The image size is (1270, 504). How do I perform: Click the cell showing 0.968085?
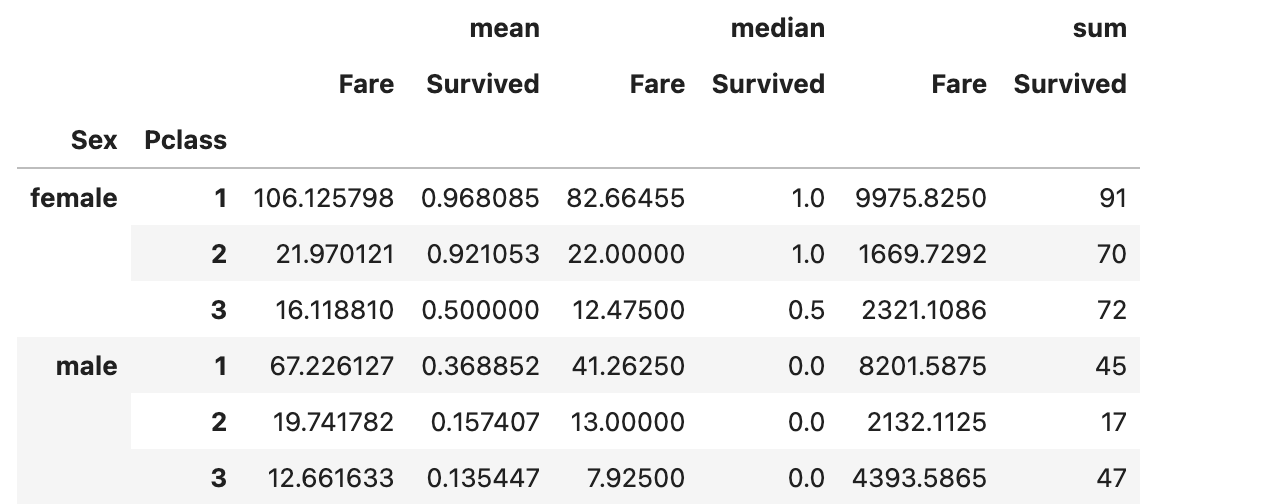[x=480, y=198]
